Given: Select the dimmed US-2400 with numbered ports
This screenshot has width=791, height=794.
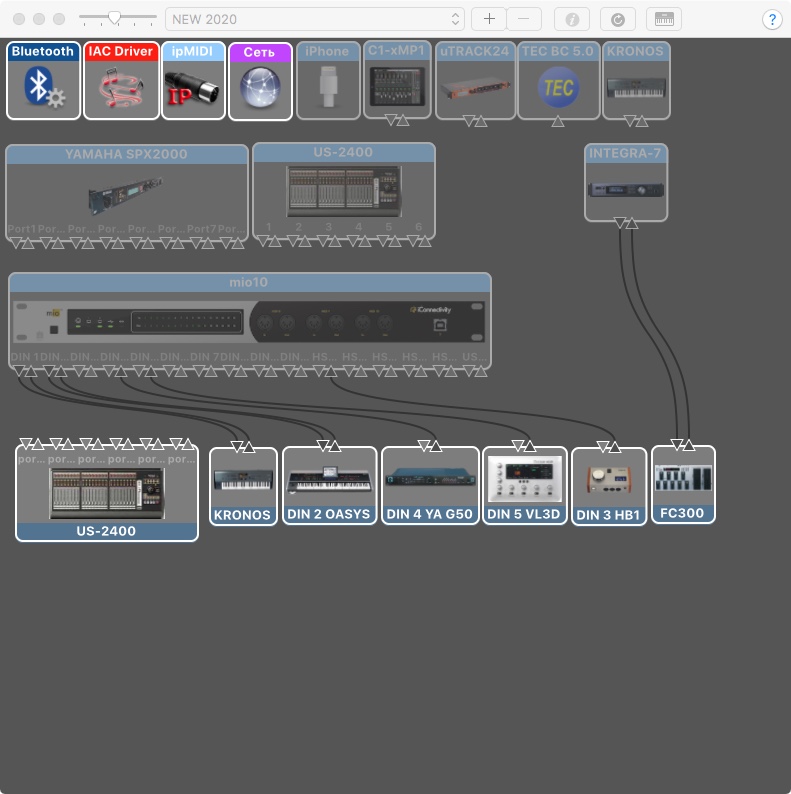Looking at the screenshot, I should click(x=343, y=191).
